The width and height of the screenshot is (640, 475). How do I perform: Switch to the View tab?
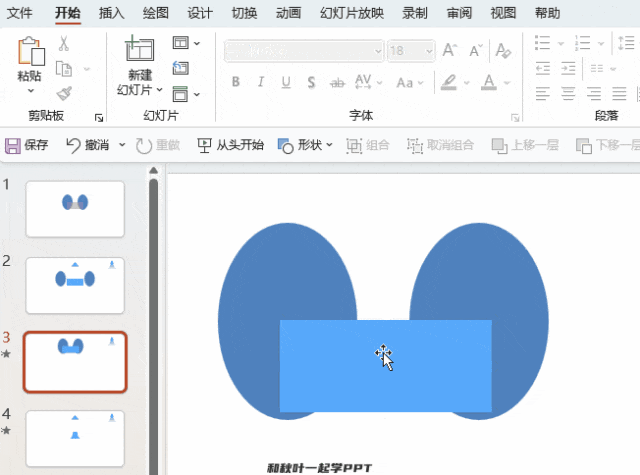pyautogui.click(x=503, y=13)
